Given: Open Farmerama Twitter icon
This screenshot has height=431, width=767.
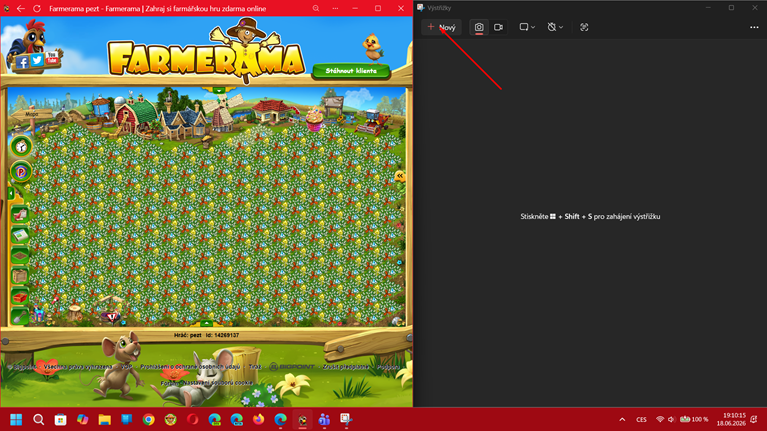Looking at the screenshot, I should [x=37, y=60].
